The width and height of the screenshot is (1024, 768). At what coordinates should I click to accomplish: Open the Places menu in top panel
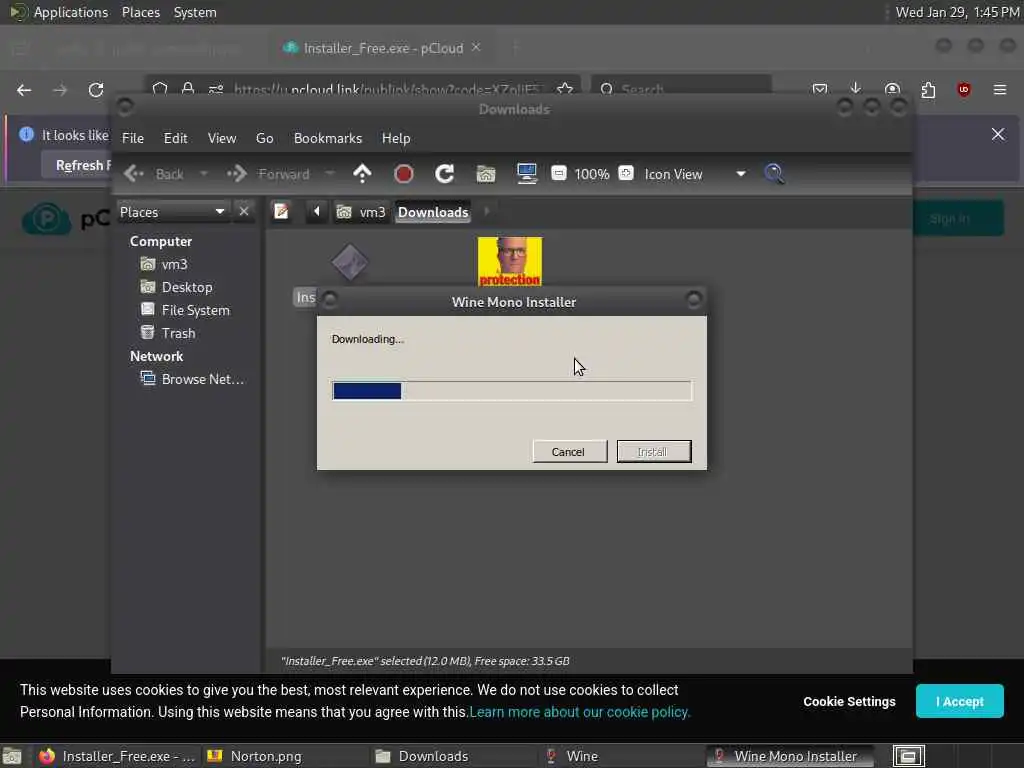(141, 12)
